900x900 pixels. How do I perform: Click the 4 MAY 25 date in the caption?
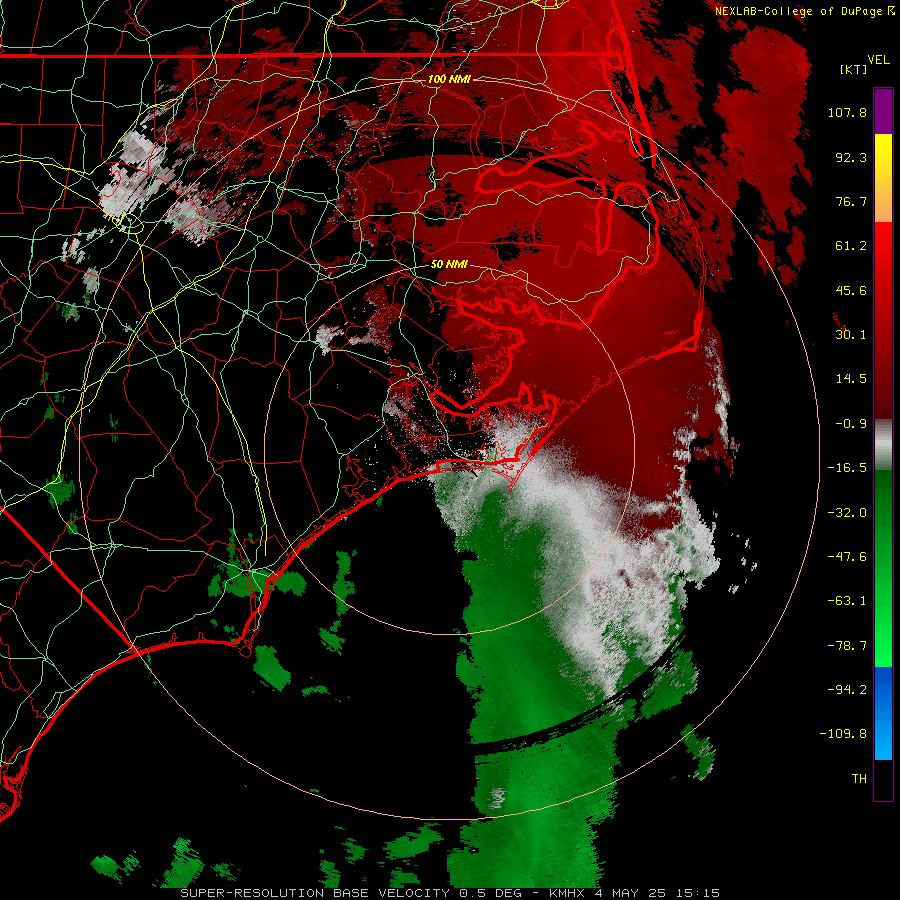pyautogui.click(x=630, y=893)
